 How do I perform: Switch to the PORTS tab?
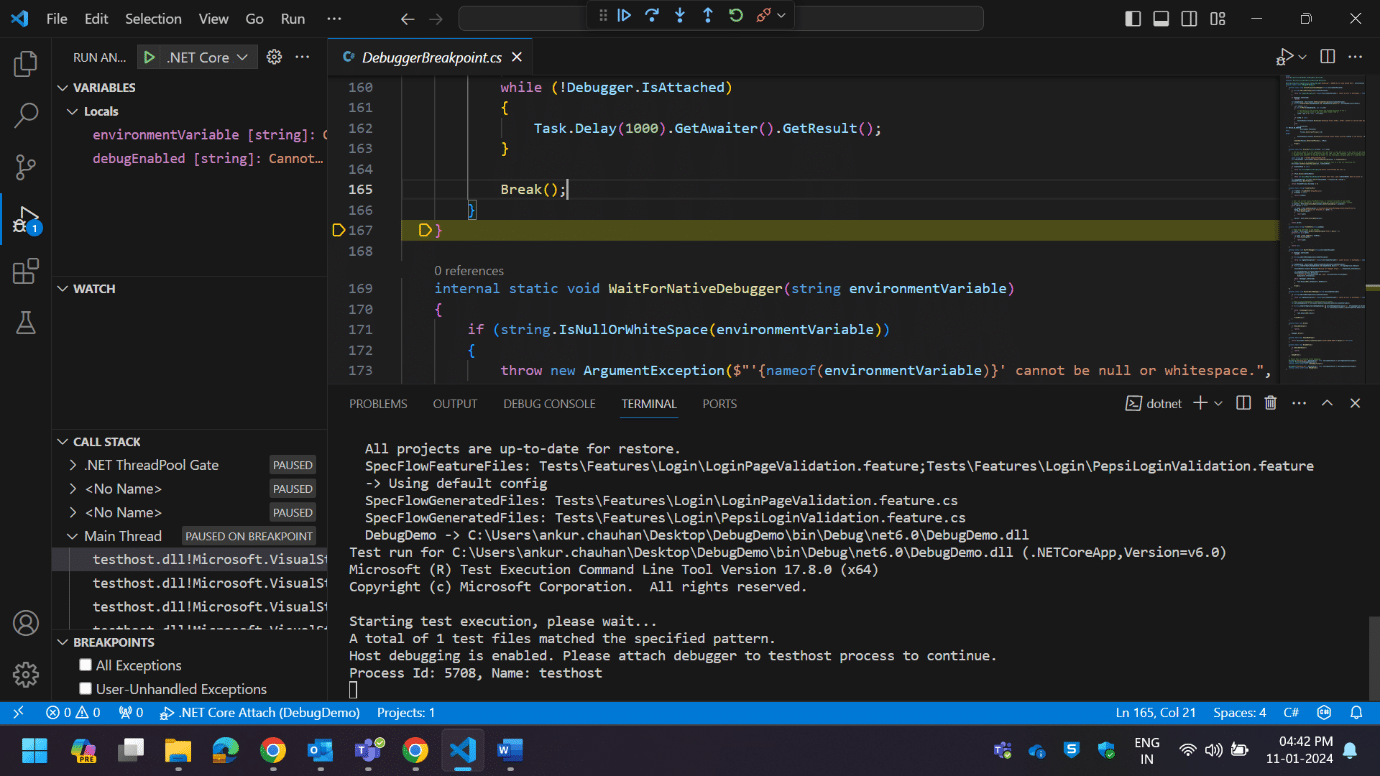pyautogui.click(x=719, y=404)
